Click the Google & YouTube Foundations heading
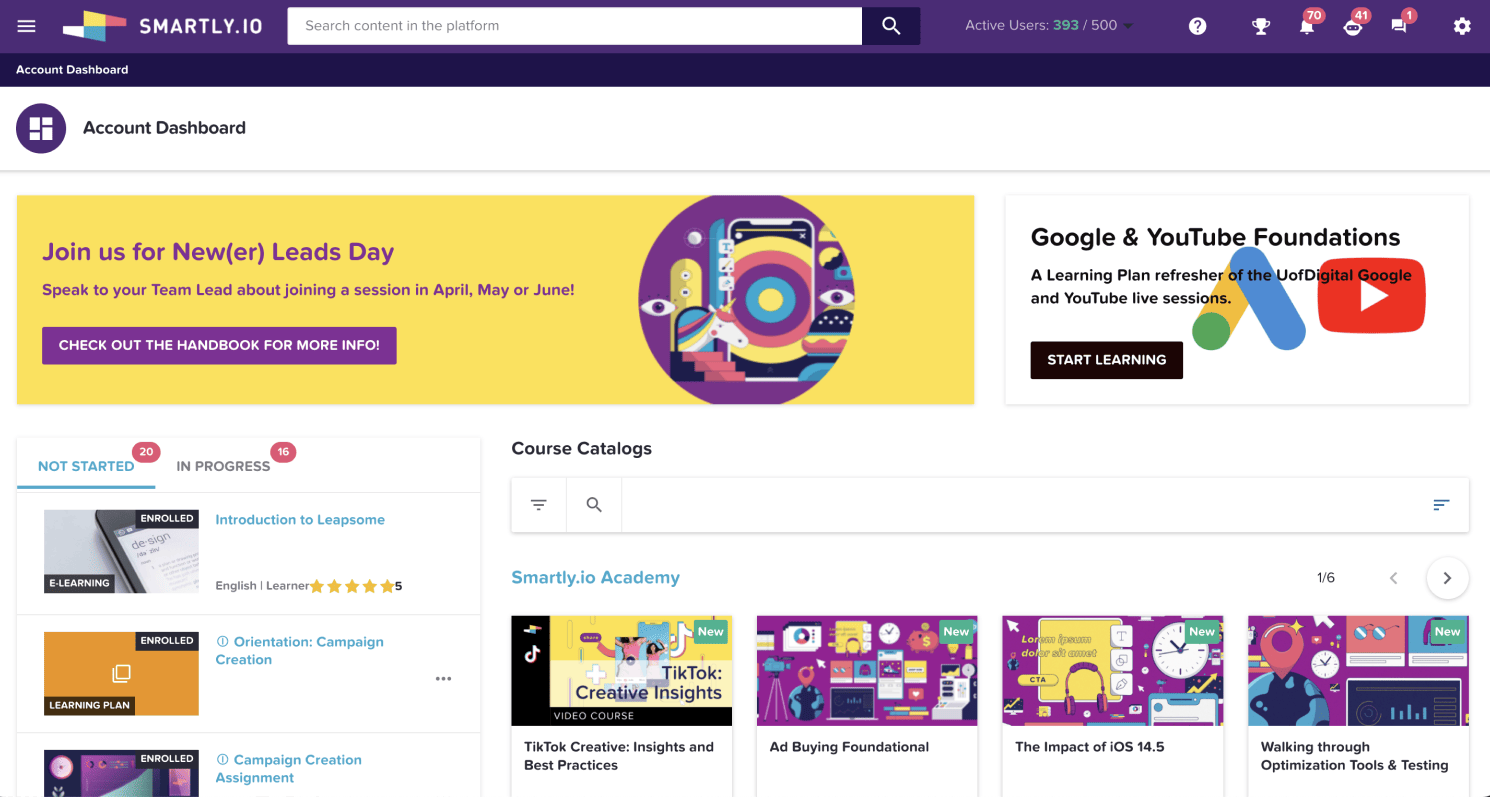 click(x=1215, y=237)
